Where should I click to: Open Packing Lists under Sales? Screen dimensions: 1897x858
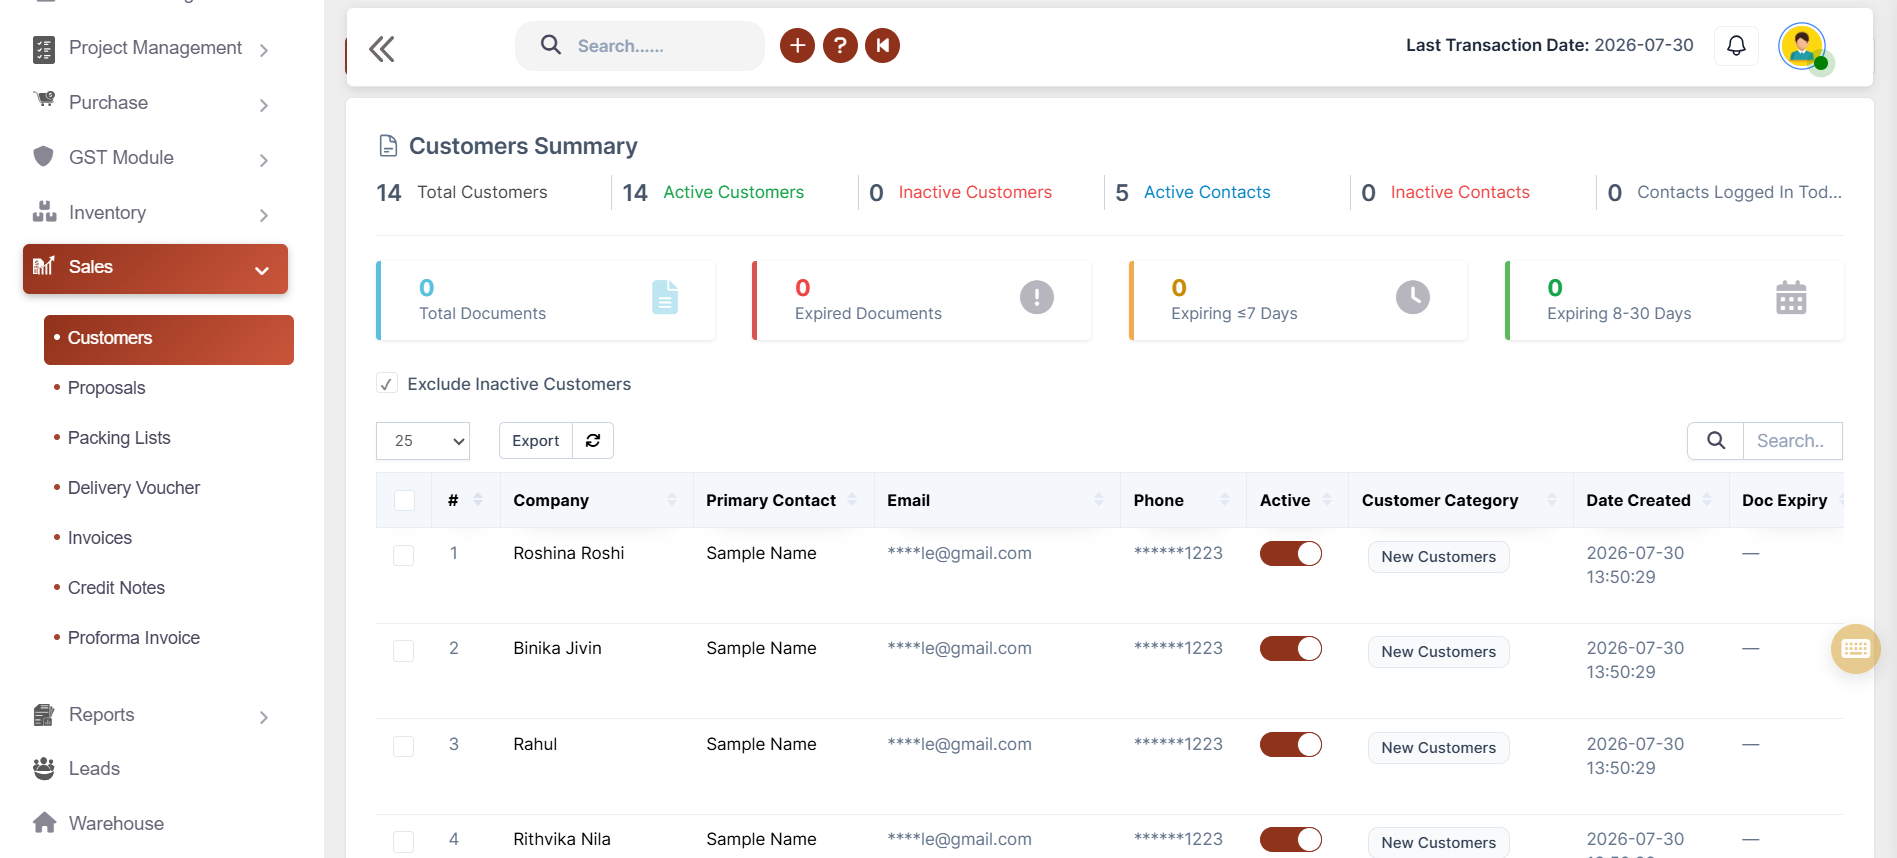coord(119,438)
